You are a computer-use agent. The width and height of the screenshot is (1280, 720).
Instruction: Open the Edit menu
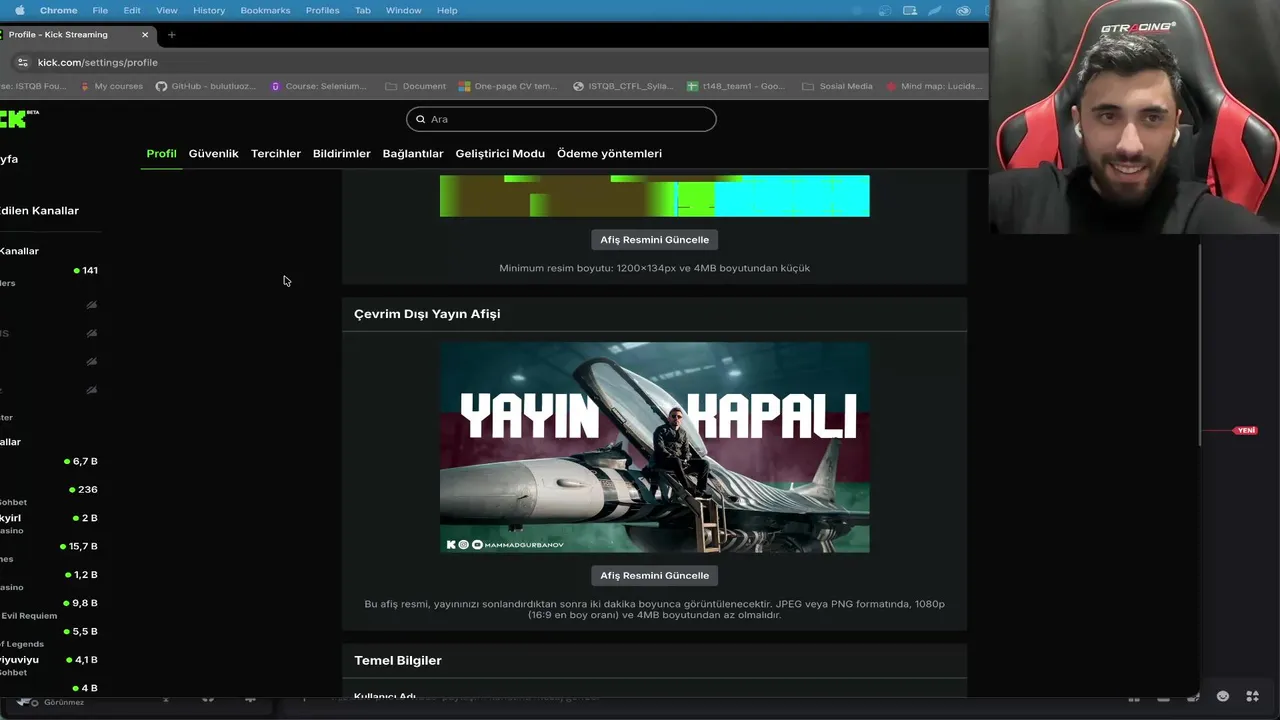pyautogui.click(x=132, y=10)
